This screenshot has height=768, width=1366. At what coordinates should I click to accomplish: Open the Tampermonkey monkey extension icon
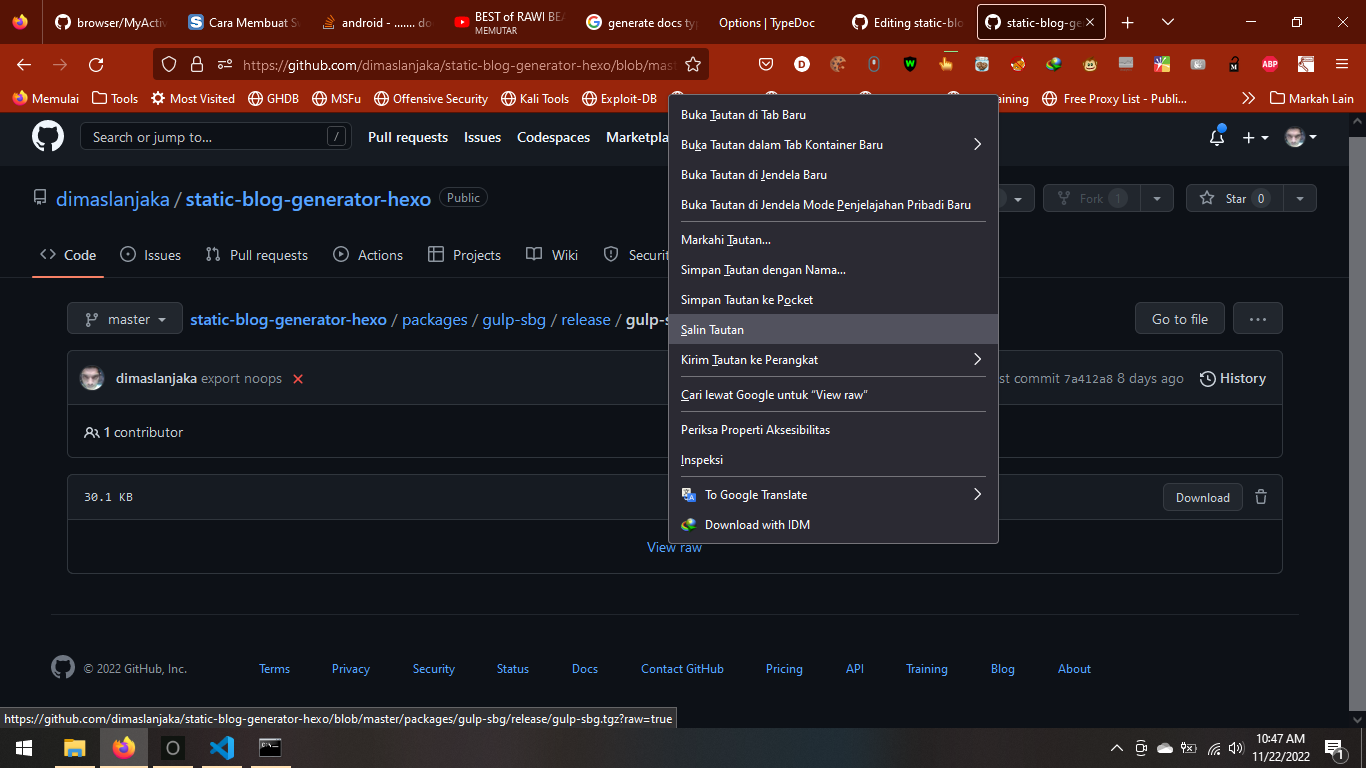1090,64
